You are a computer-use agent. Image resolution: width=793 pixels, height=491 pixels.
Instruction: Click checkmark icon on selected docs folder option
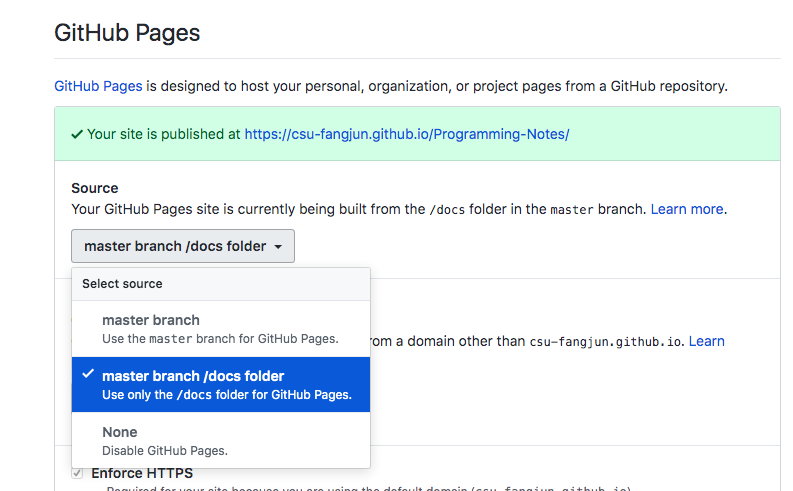(x=88, y=374)
